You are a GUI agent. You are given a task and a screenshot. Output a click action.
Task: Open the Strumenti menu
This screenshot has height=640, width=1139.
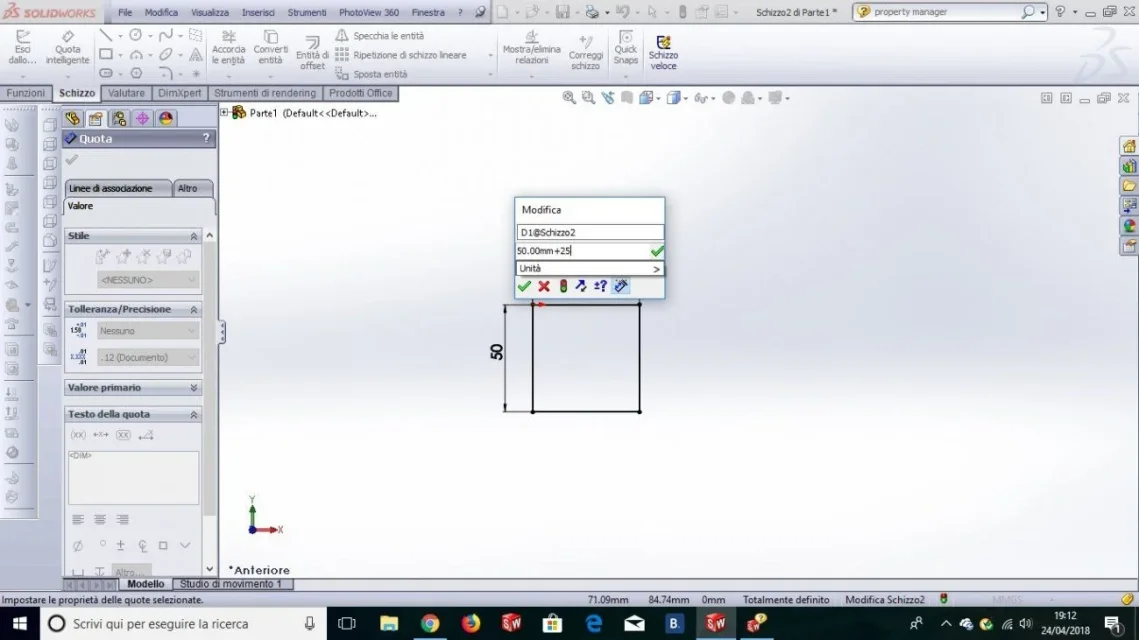(307, 12)
